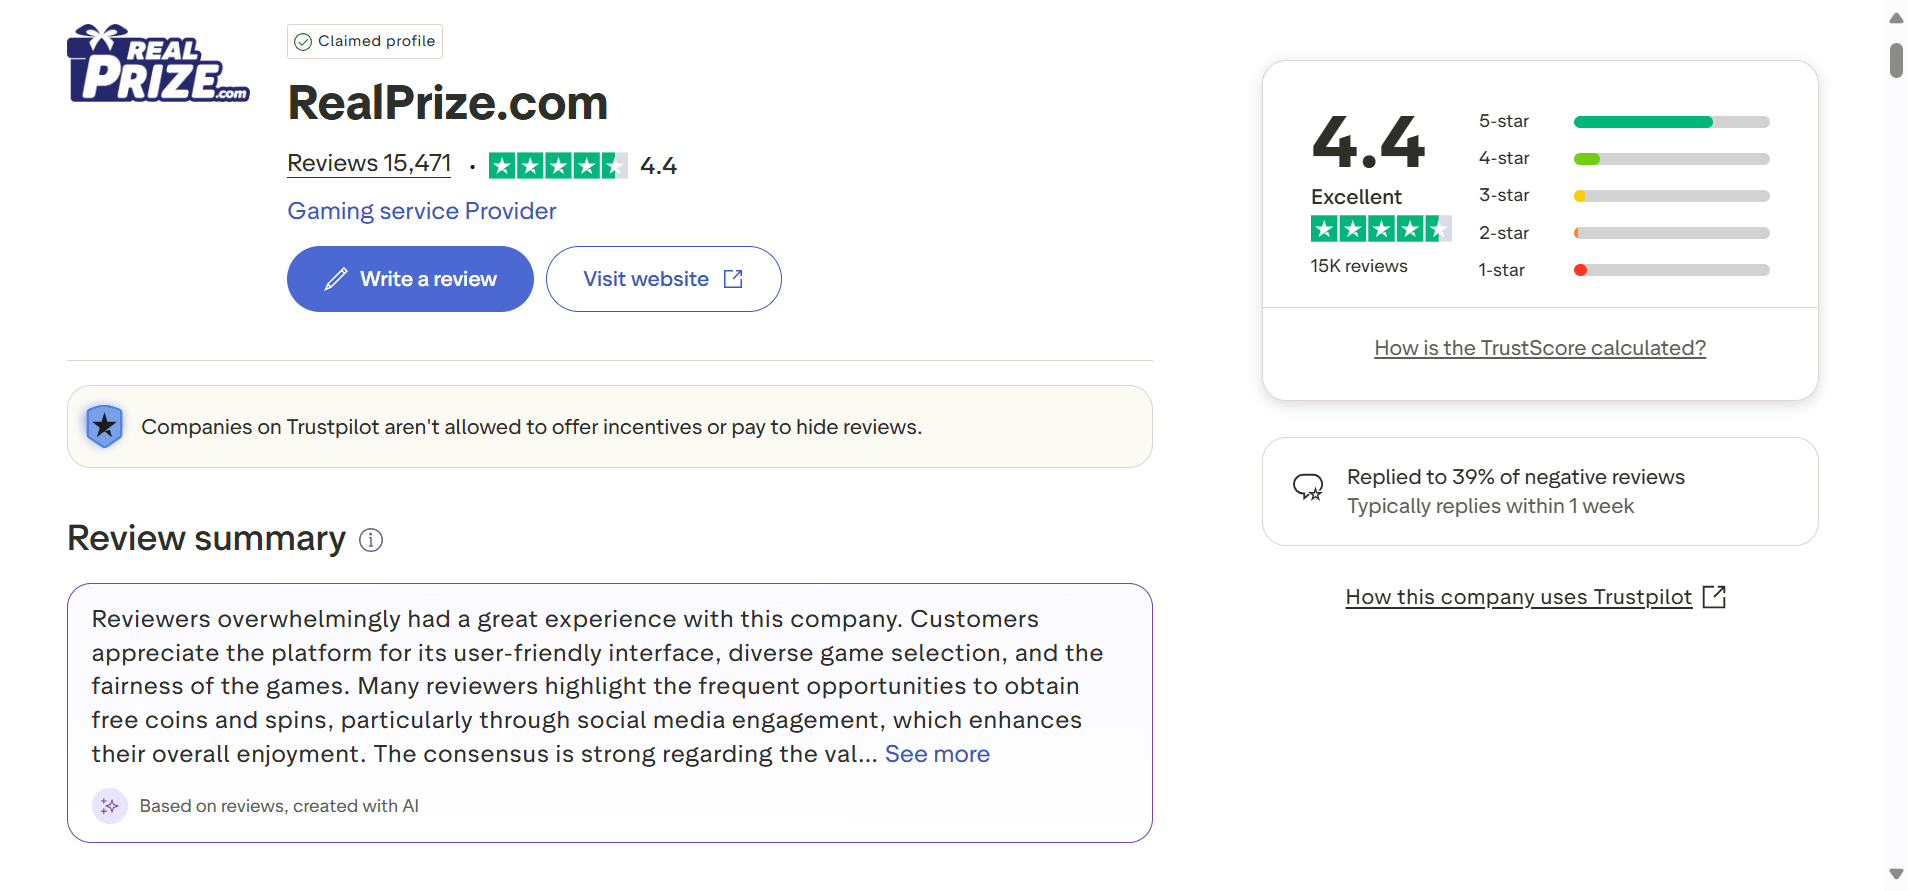The height and width of the screenshot is (891, 1908).
Task: Click the scrollbar down arrow
Action: point(1896,874)
